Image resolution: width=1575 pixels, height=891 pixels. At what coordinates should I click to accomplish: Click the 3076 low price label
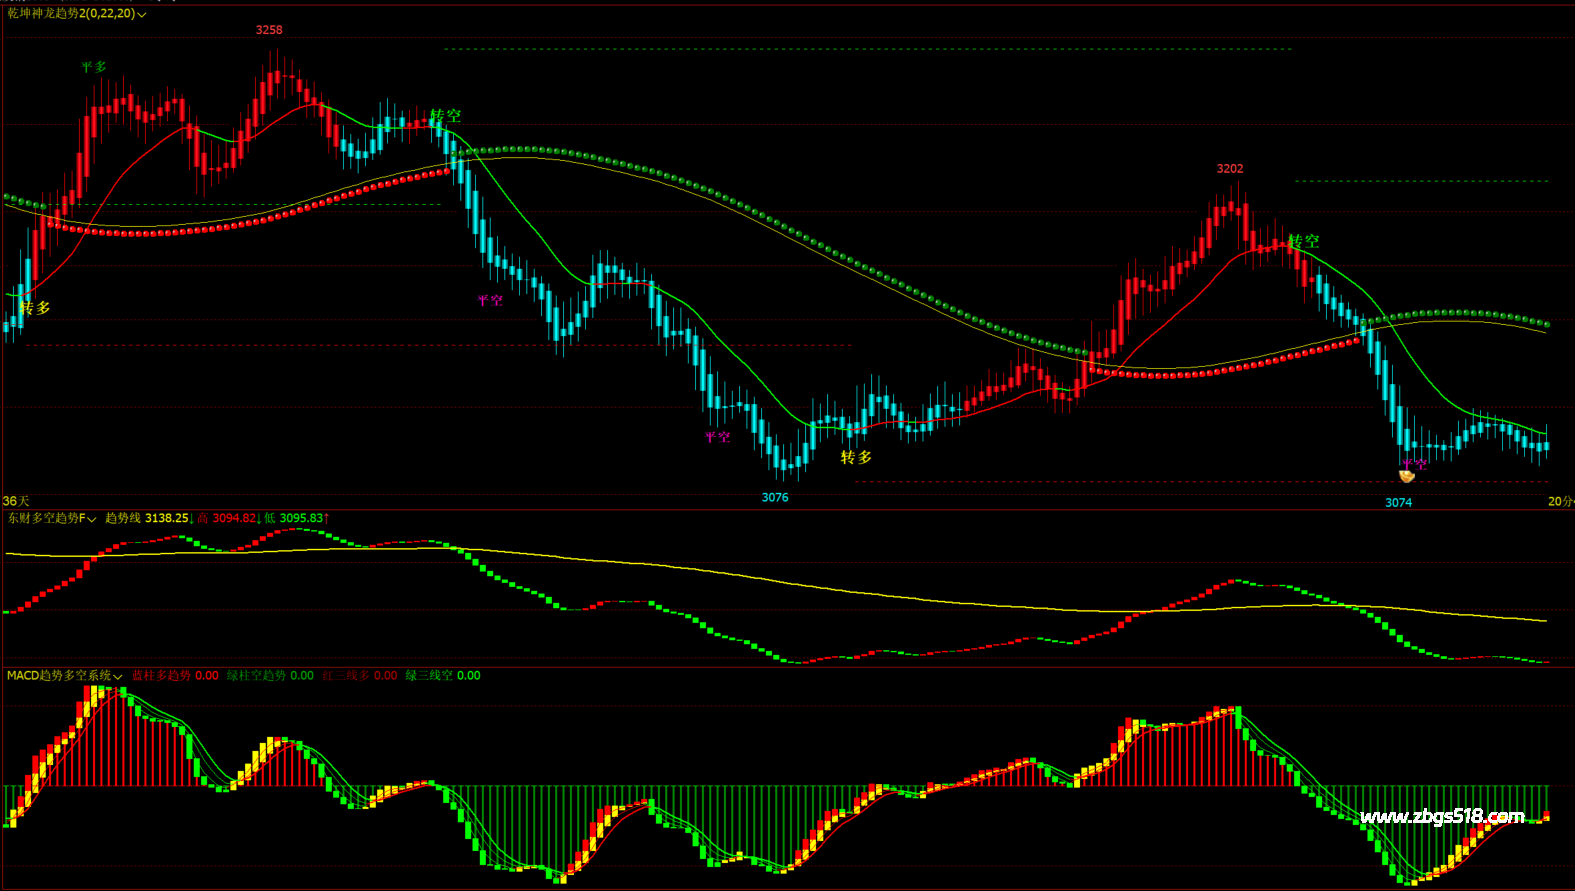point(775,497)
